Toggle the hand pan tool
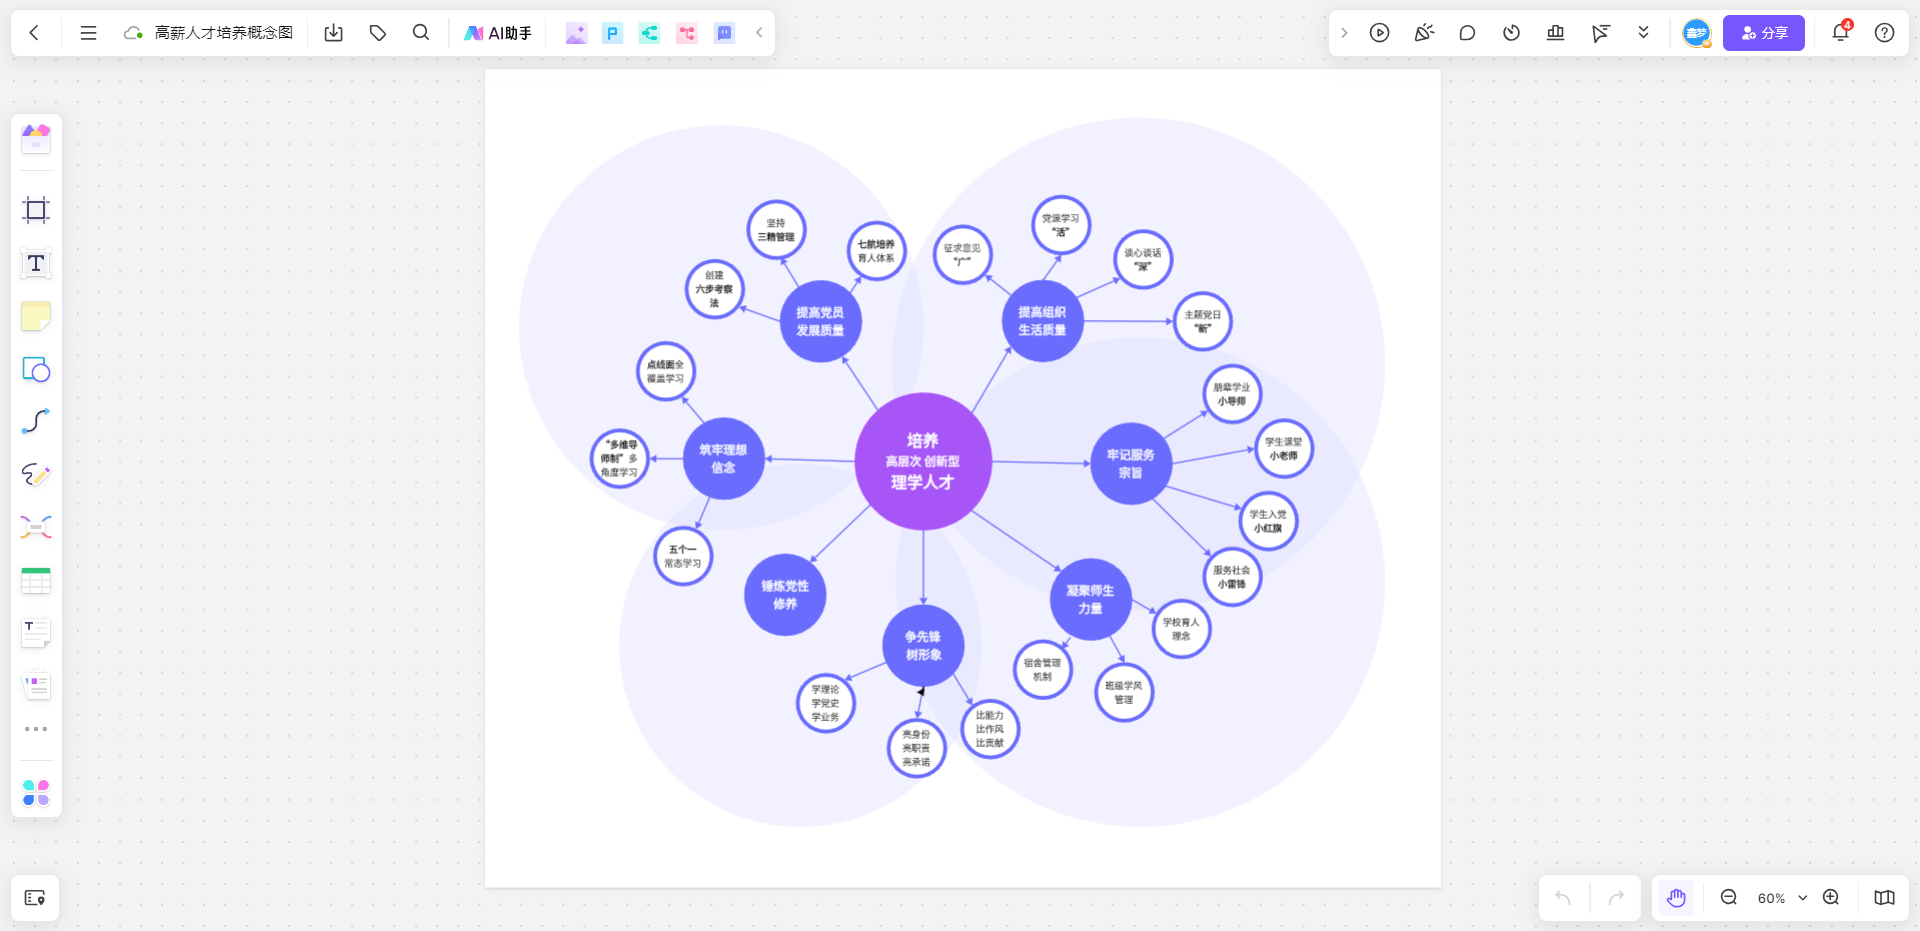 point(1676,898)
